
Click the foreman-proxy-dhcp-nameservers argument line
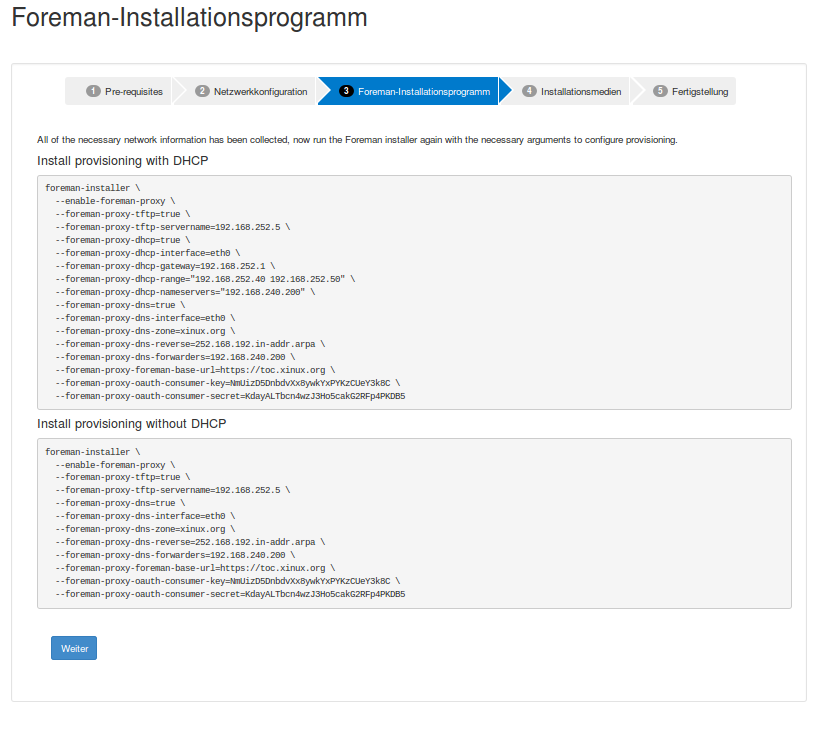click(185, 292)
